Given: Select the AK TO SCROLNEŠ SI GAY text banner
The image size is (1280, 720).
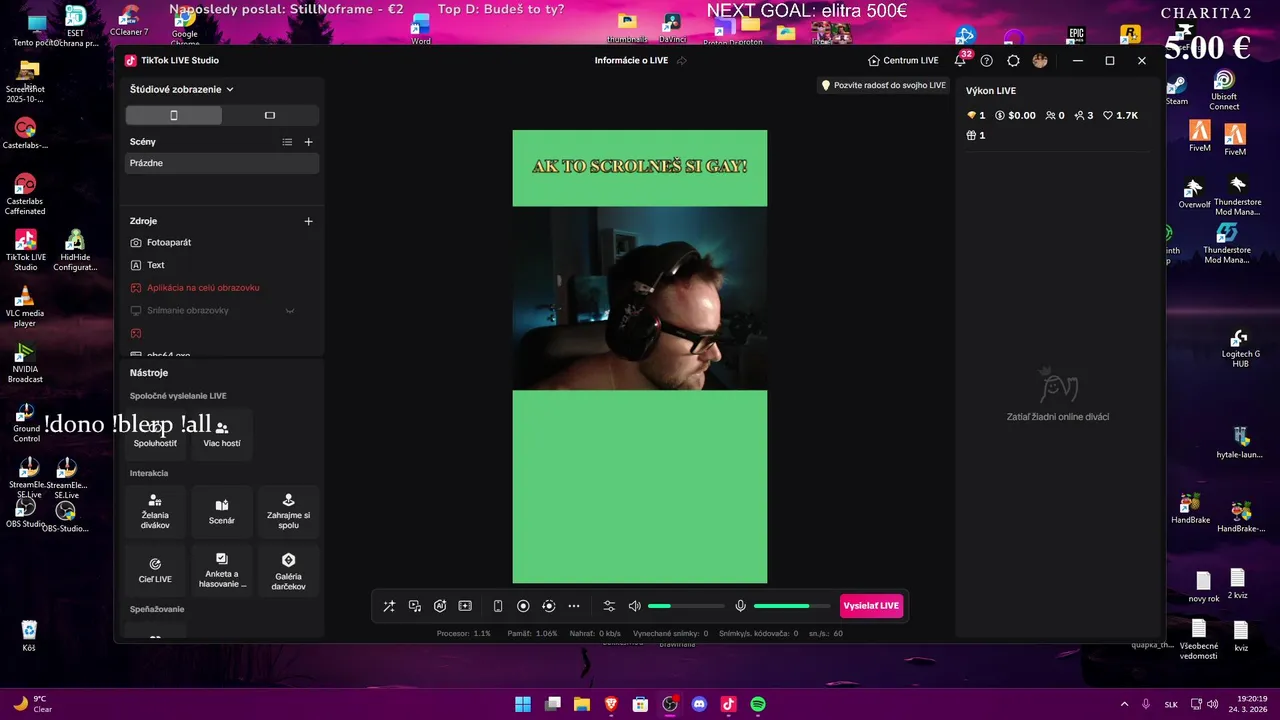Looking at the screenshot, I should [640, 166].
